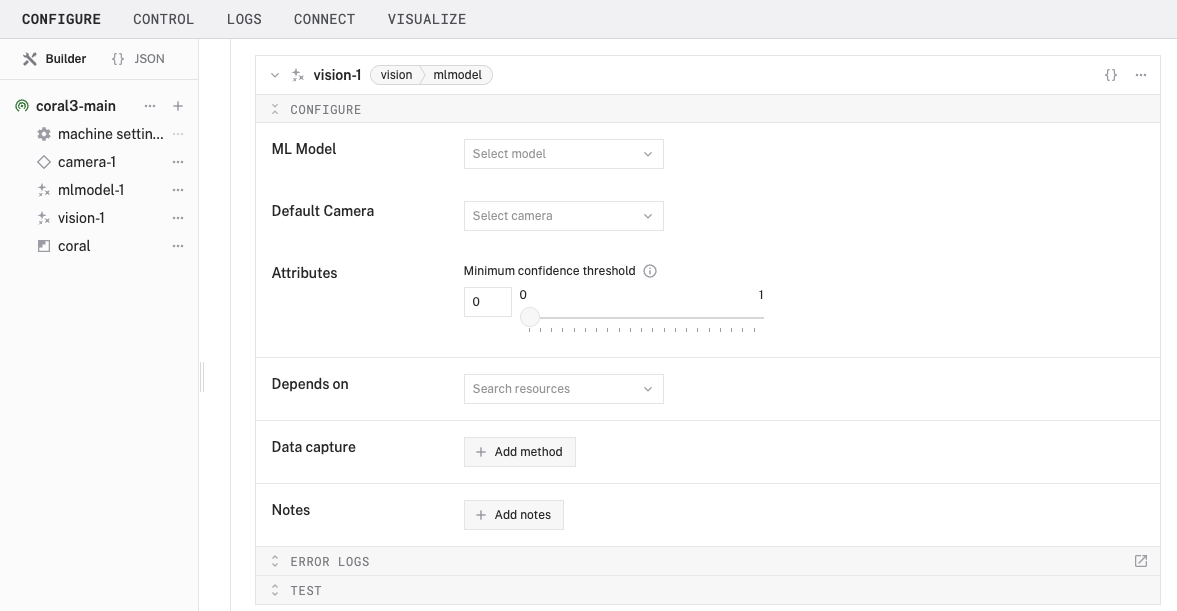1177x611 pixels.
Task: Select mlmodel-1 in the tree
Action: [x=91, y=190]
